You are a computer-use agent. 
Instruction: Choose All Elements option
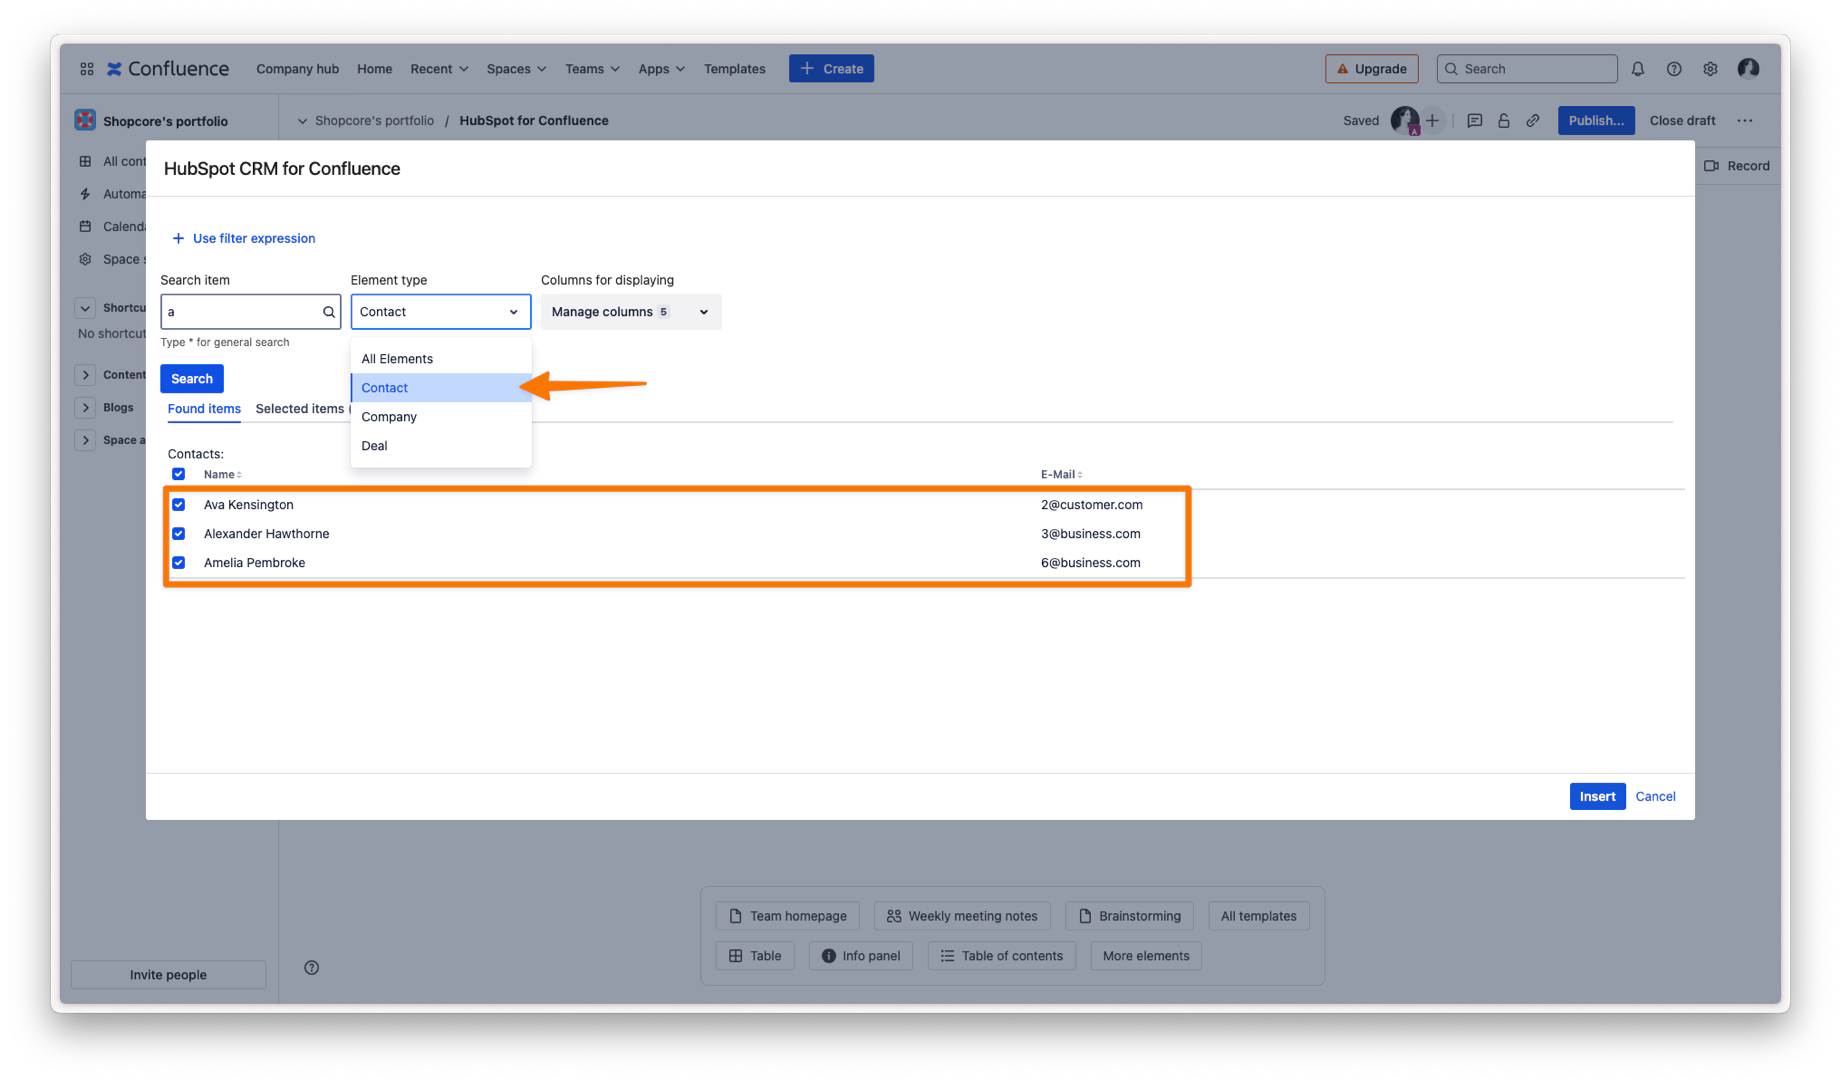441,359
